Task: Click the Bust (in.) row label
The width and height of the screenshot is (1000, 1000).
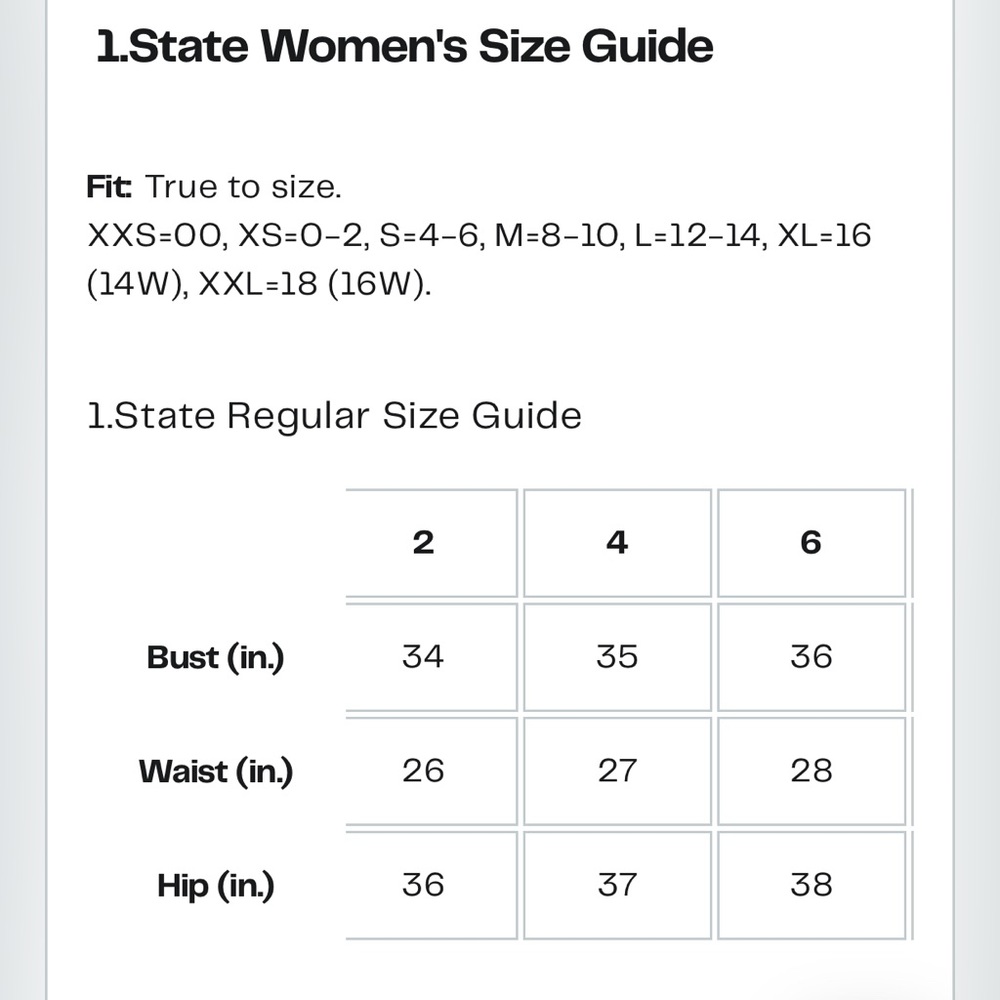Action: (216, 658)
